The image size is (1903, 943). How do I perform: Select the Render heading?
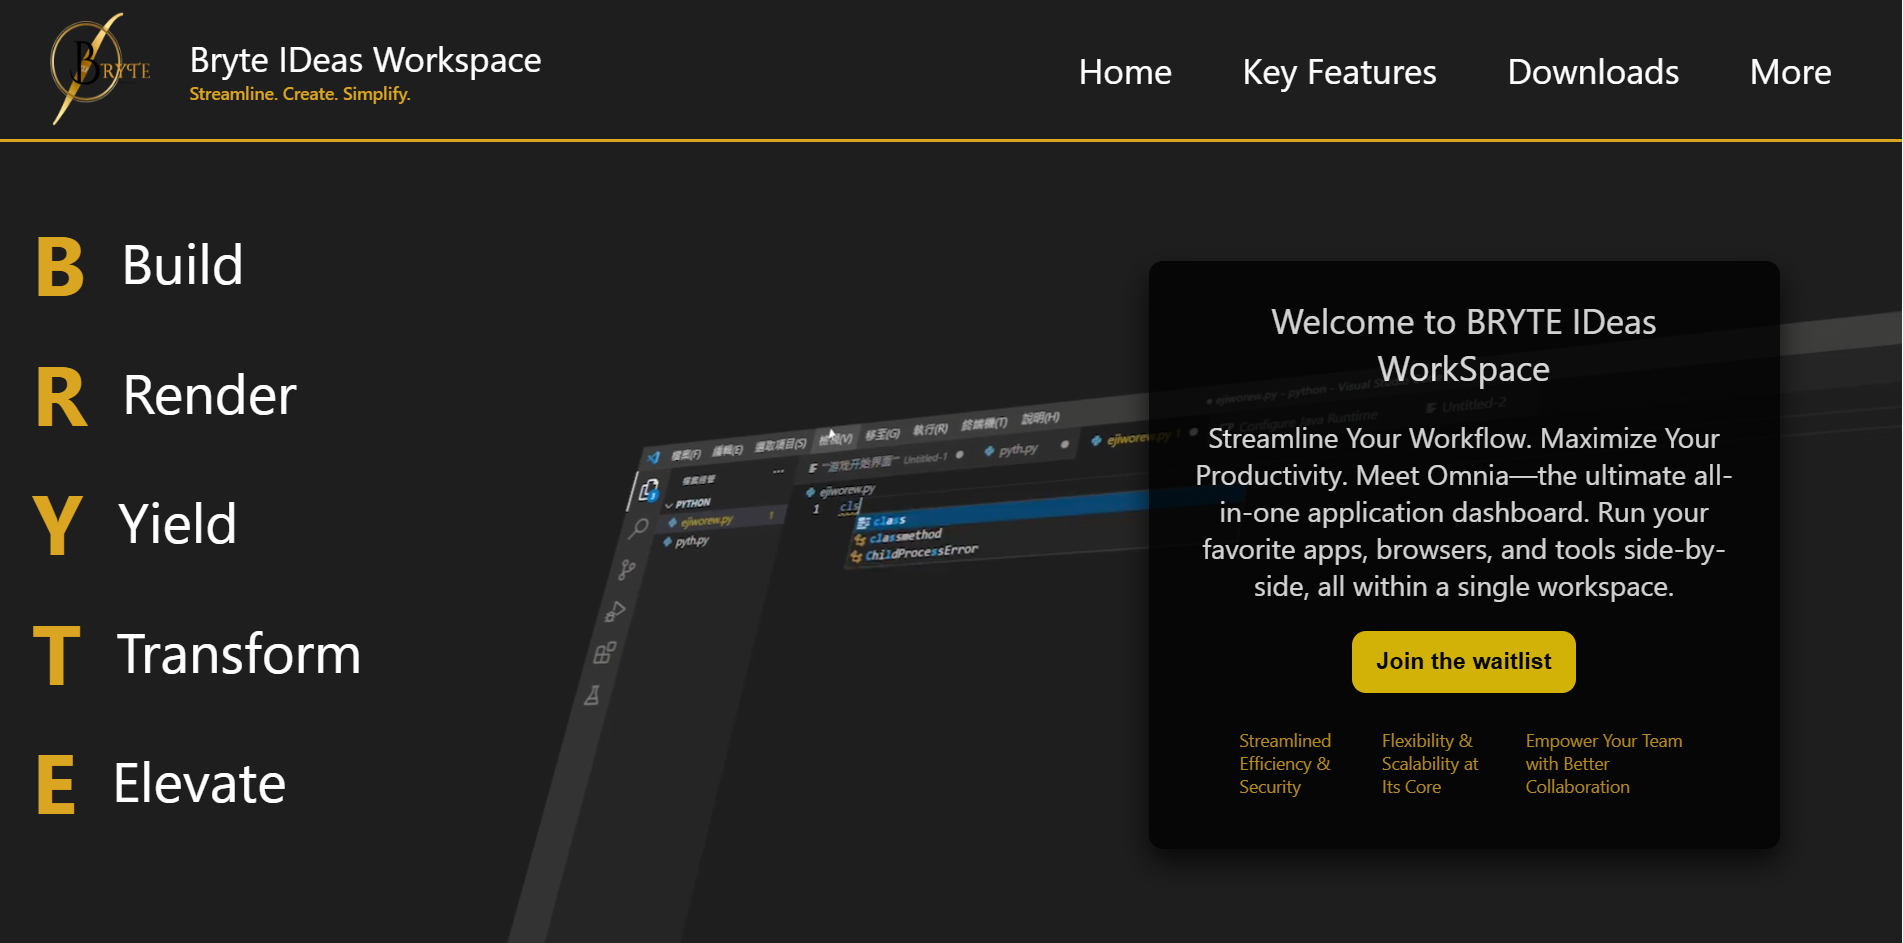(x=209, y=395)
